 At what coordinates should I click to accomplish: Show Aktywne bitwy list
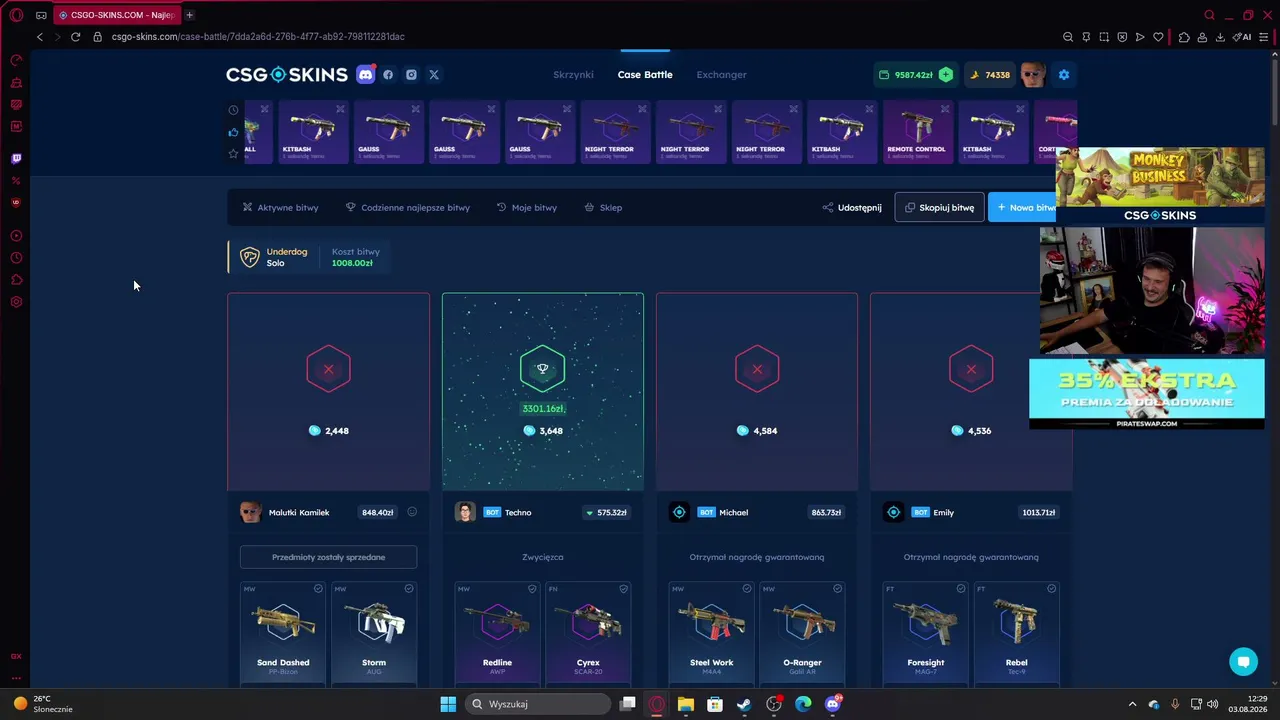coord(280,208)
